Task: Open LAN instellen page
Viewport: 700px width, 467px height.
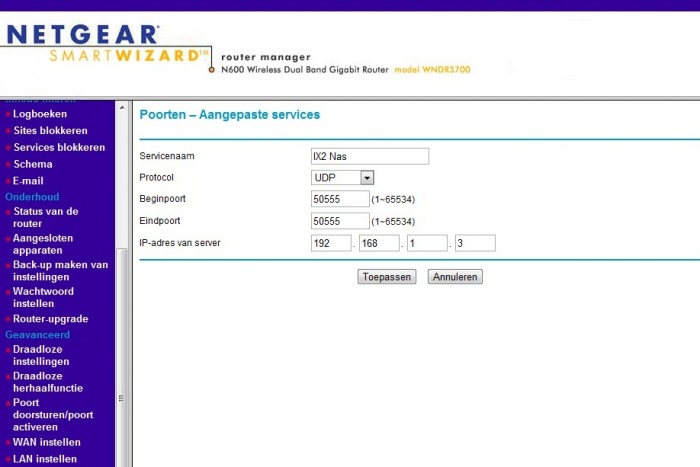Action: pyautogui.click(x=45, y=459)
